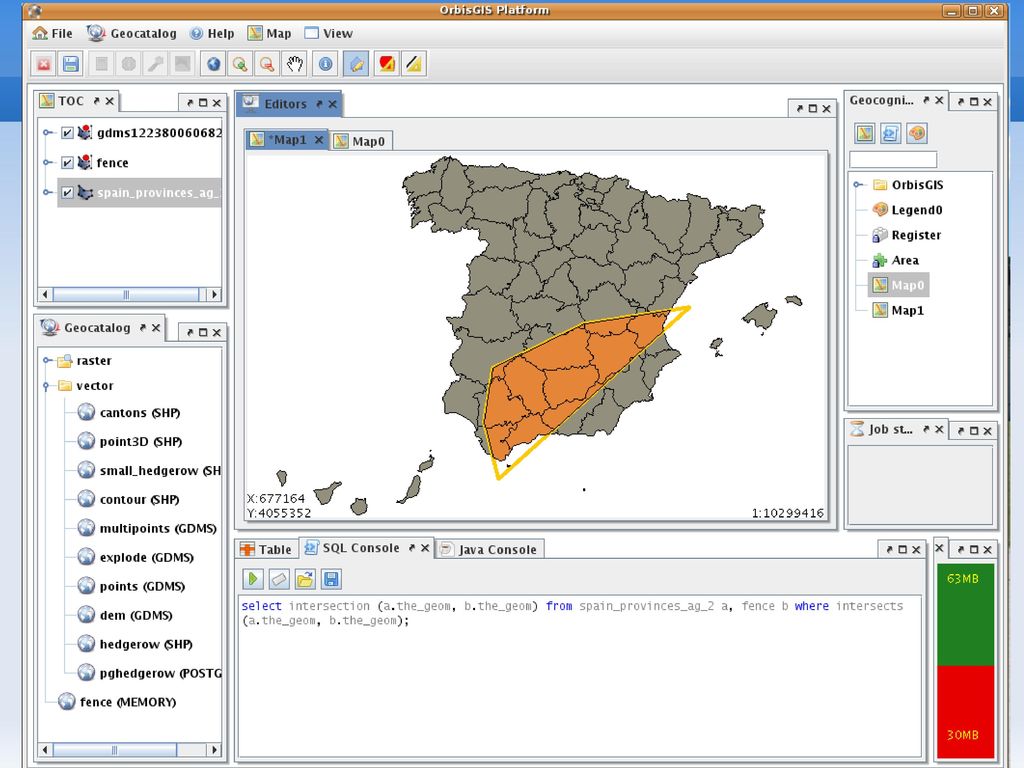The height and width of the screenshot is (768, 1024).
Task: Open the Help menu
Action: click(212, 33)
